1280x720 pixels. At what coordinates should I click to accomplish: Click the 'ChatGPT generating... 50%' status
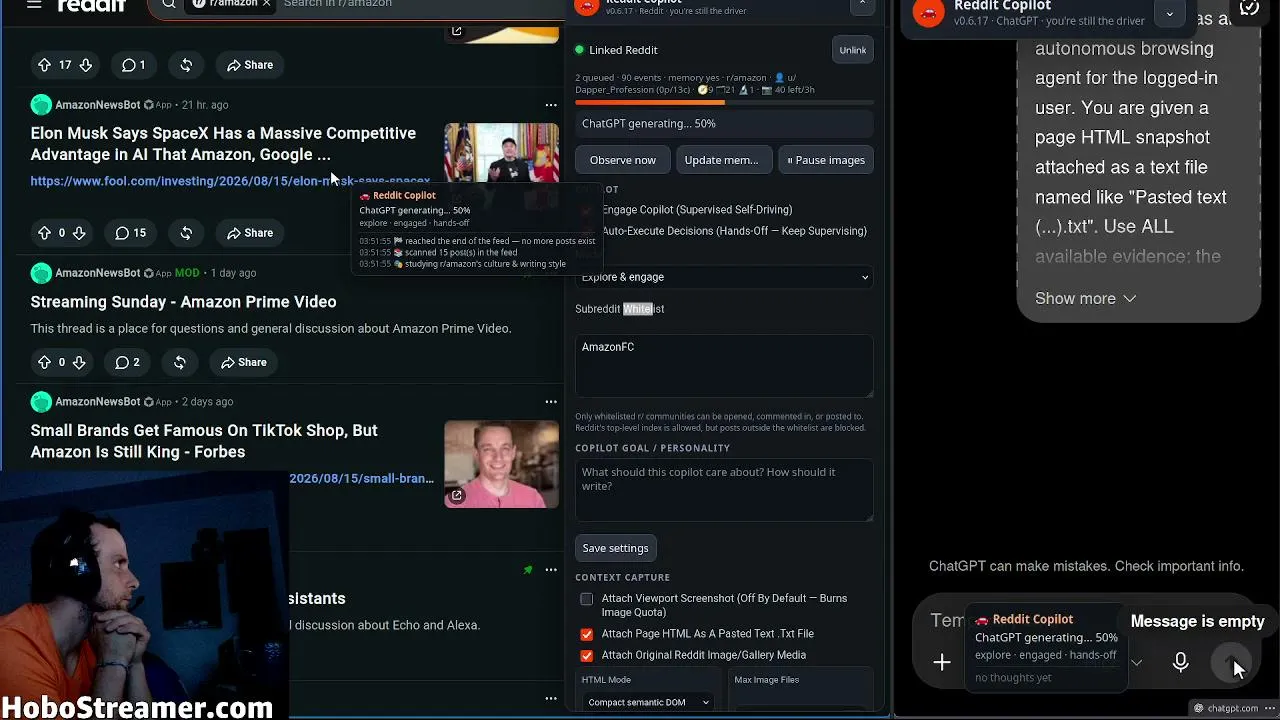[x=724, y=124]
